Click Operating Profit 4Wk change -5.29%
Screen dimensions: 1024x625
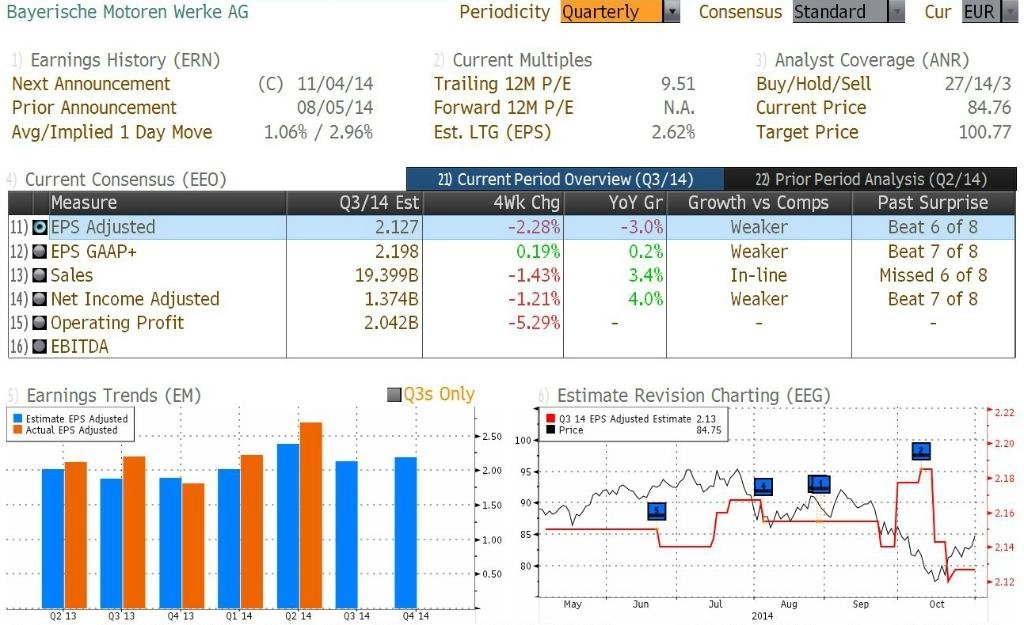pyautogui.click(x=534, y=323)
